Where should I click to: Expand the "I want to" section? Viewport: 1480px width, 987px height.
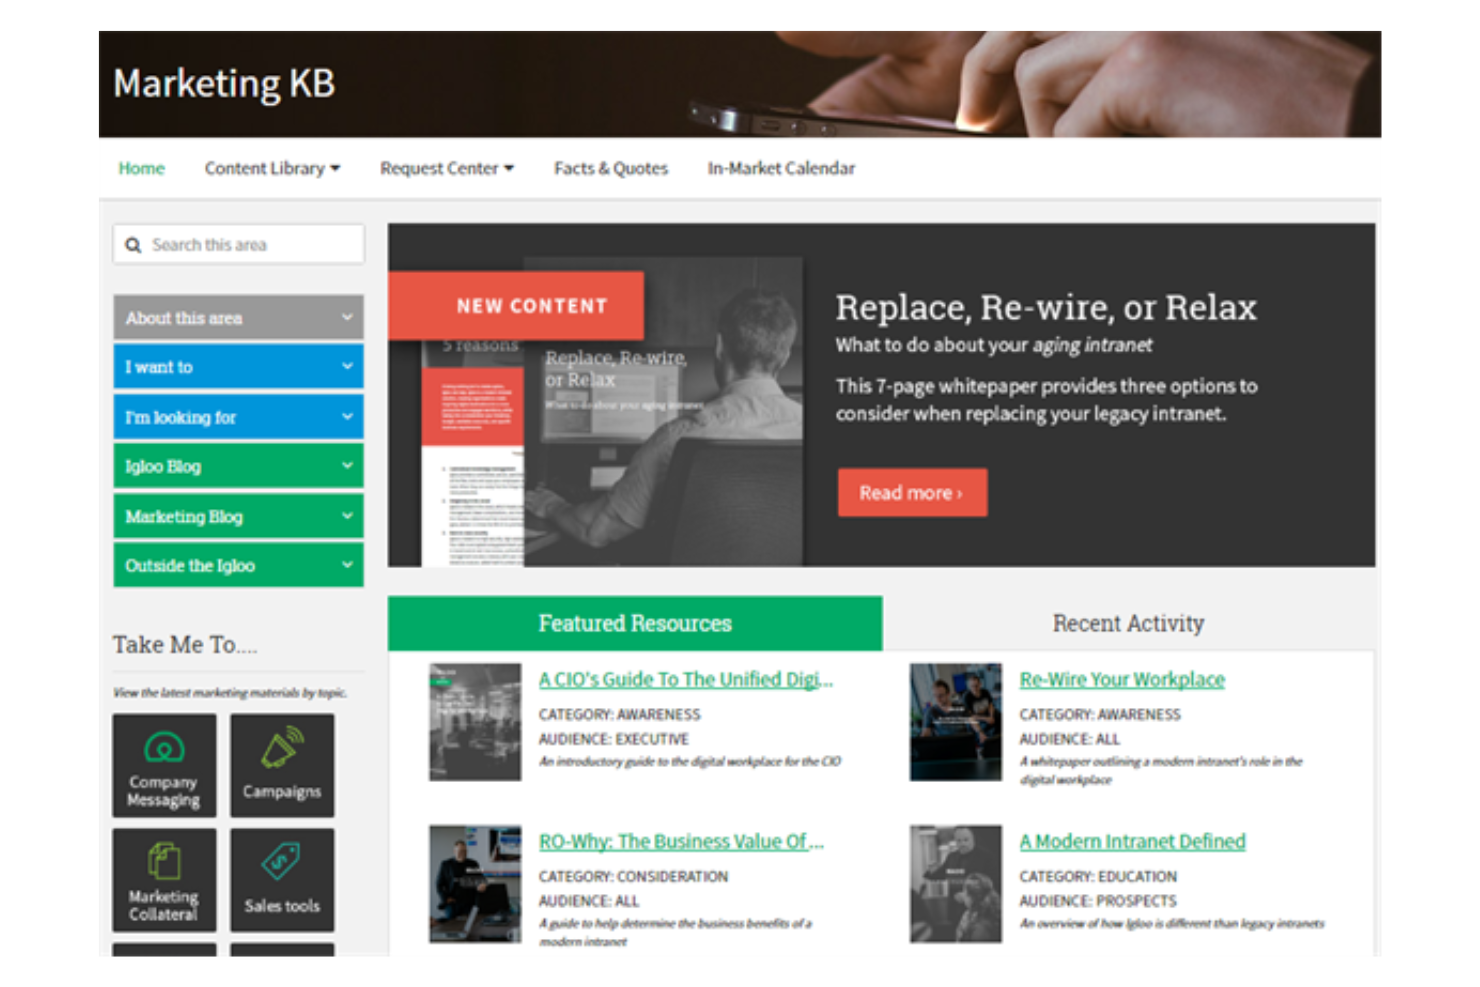point(238,367)
